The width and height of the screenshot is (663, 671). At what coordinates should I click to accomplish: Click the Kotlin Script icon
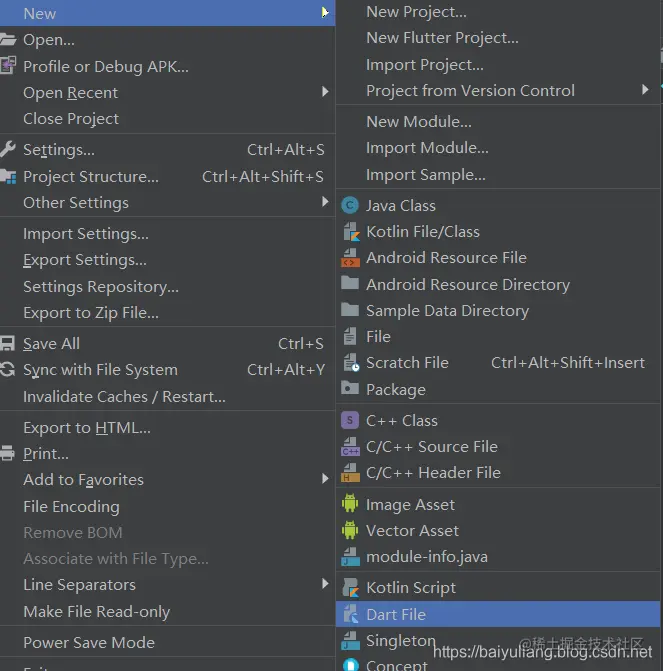pyautogui.click(x=351, y=588)
